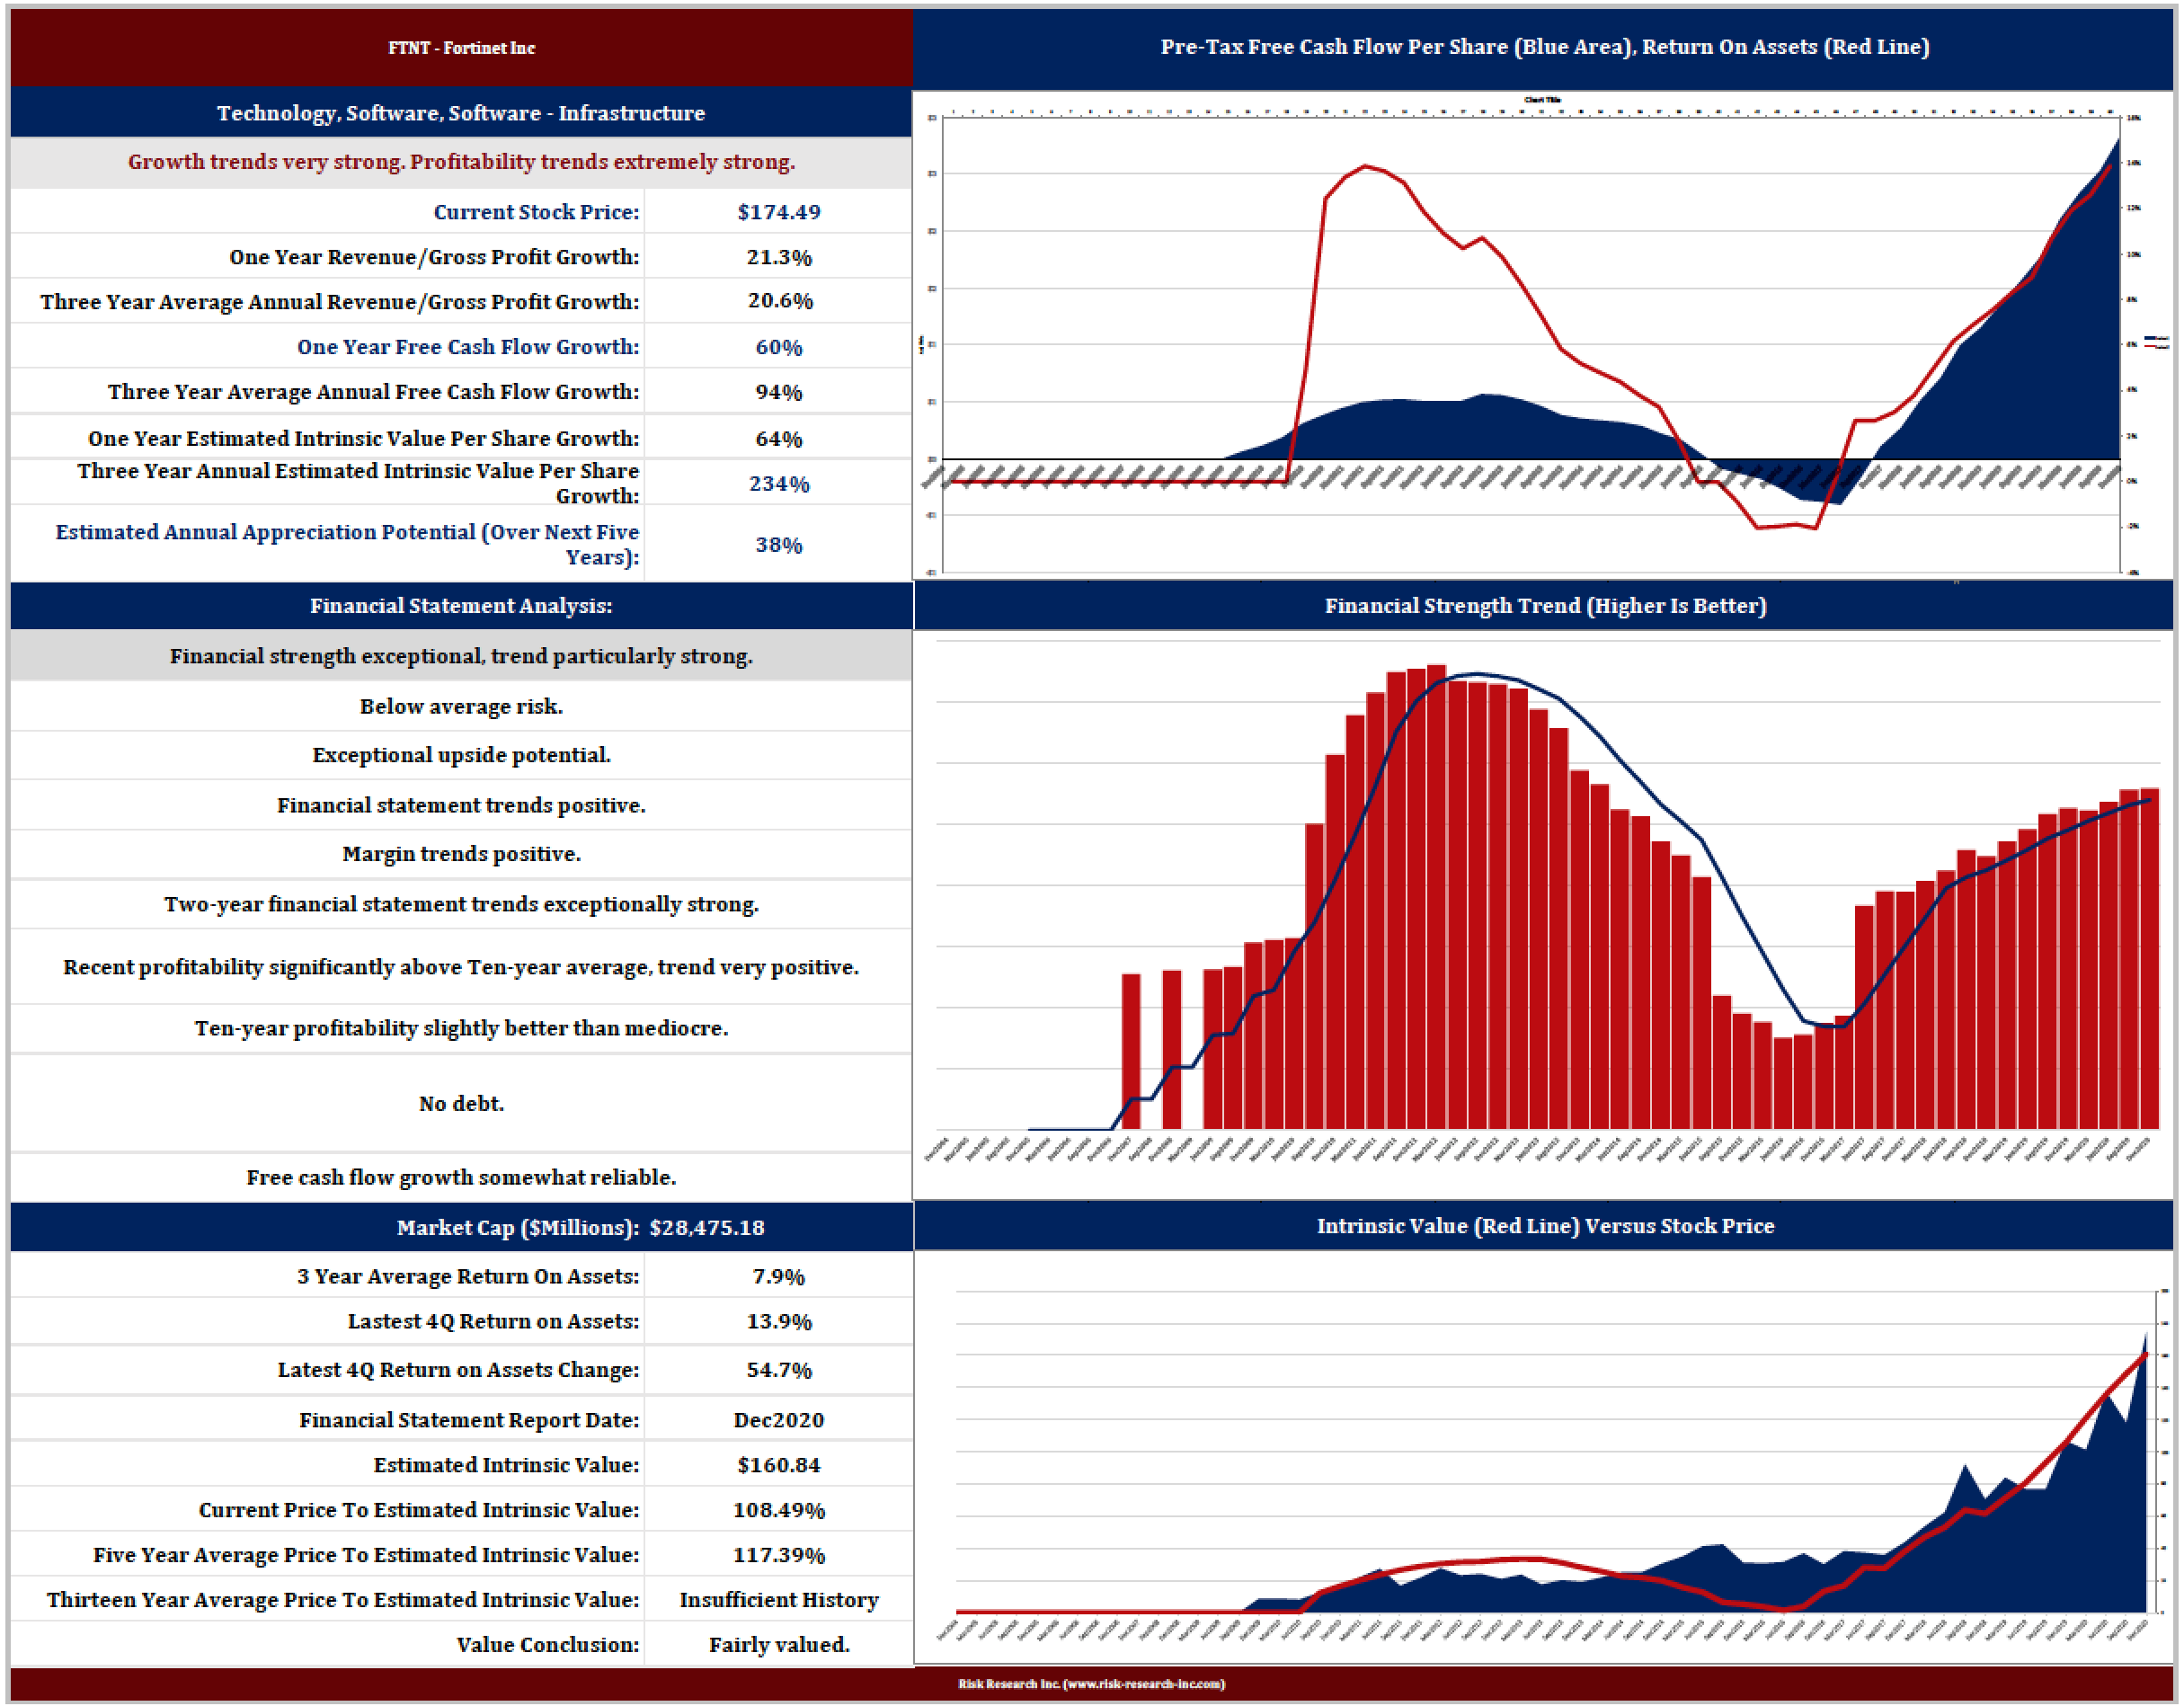Click the Below average risk line
Viewport: 2184px width, 1706px height.
[461, 706]
